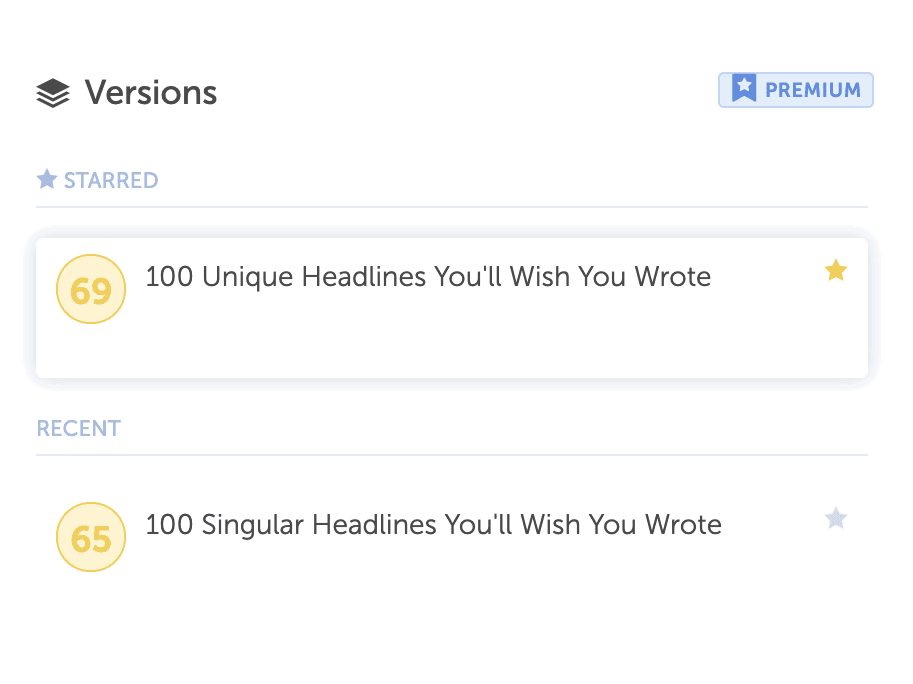
Task: Click the Versions stacked layers icon
Action: click(x=52, y=93)
